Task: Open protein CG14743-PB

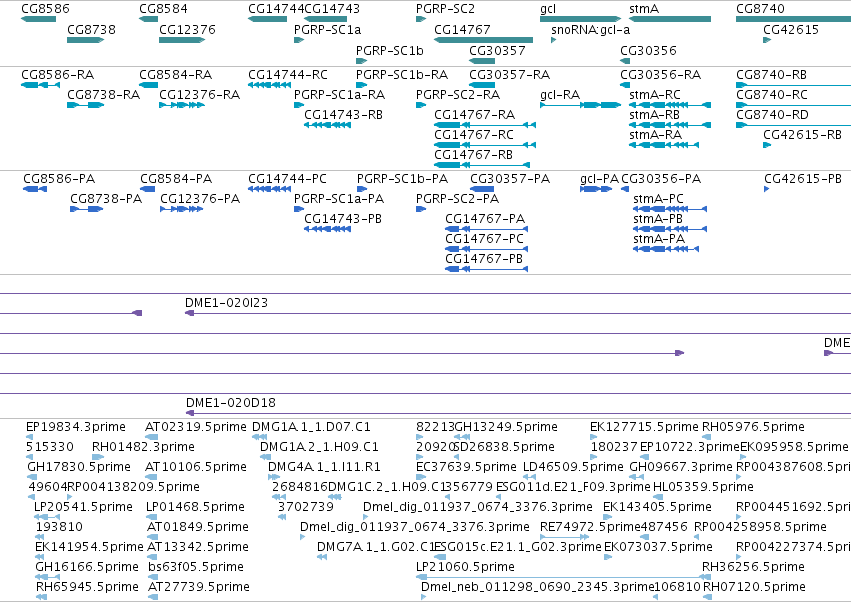Action: (x=327, y=229)
